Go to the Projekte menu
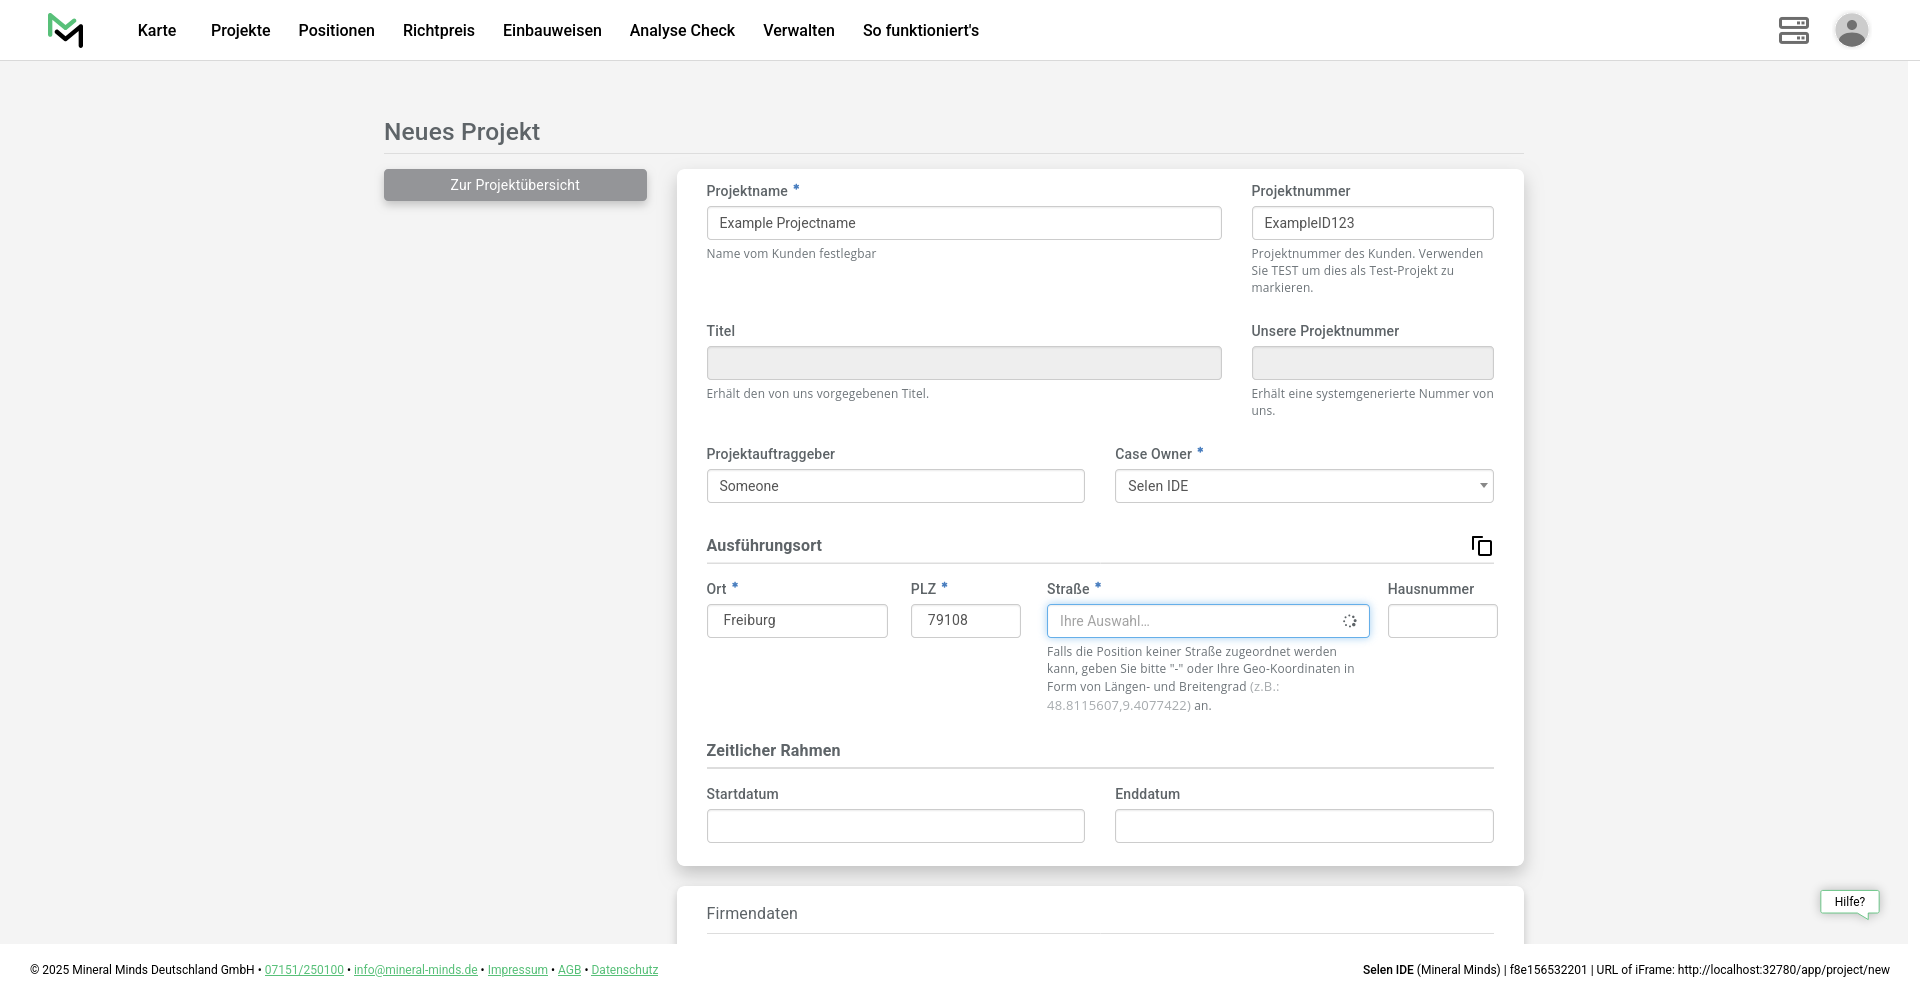The image size is (1920, 994). tap(240, 30)
